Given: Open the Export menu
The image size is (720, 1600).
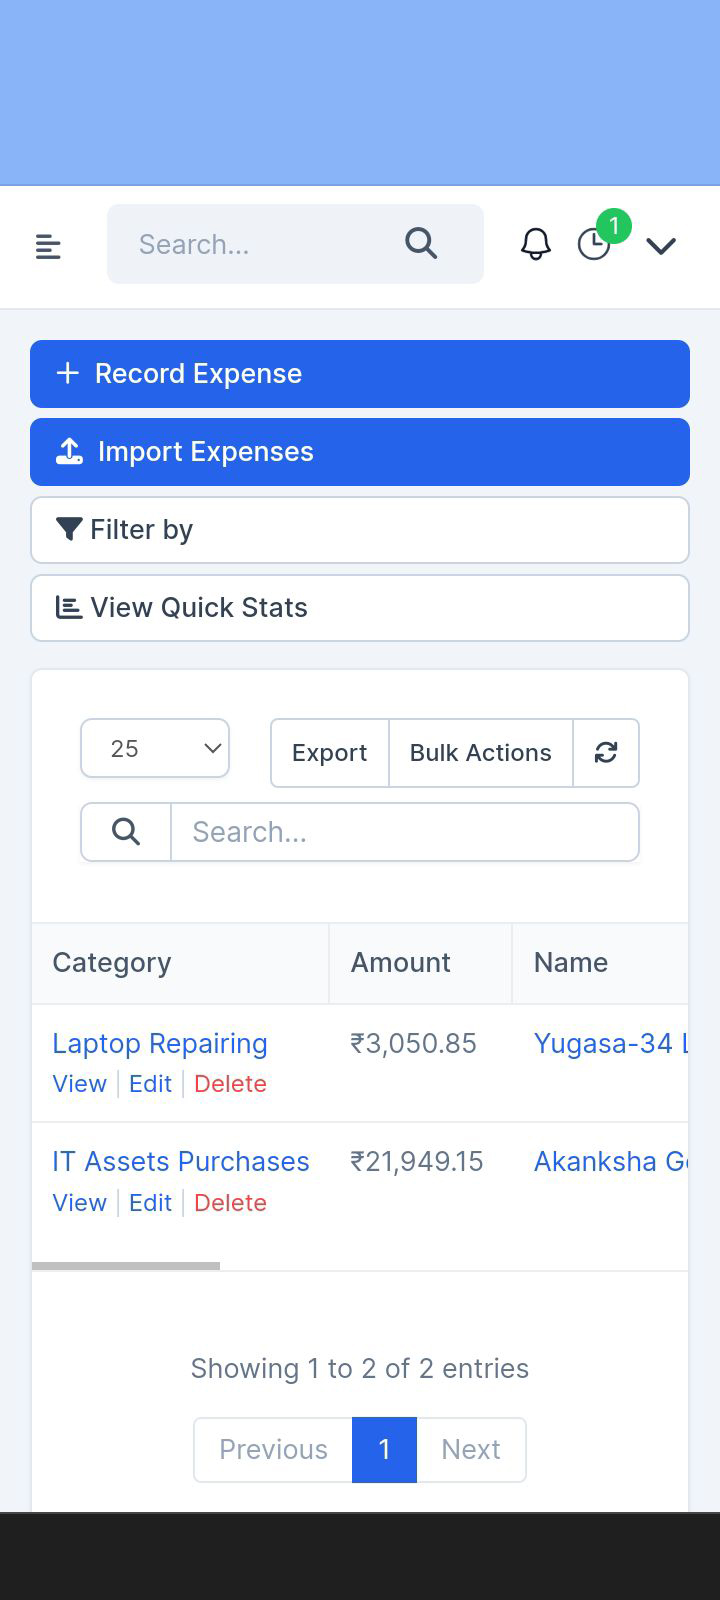Looking at the screenshot, I should pyautogui.click(x=329, y=753).
